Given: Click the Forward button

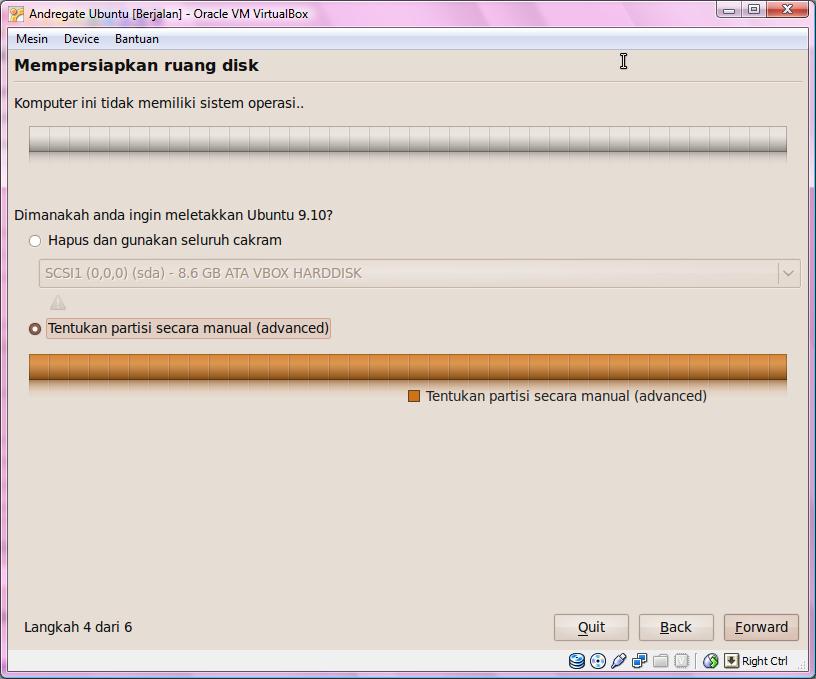Looking at the screenshot, I should click(x=761, y=627).
